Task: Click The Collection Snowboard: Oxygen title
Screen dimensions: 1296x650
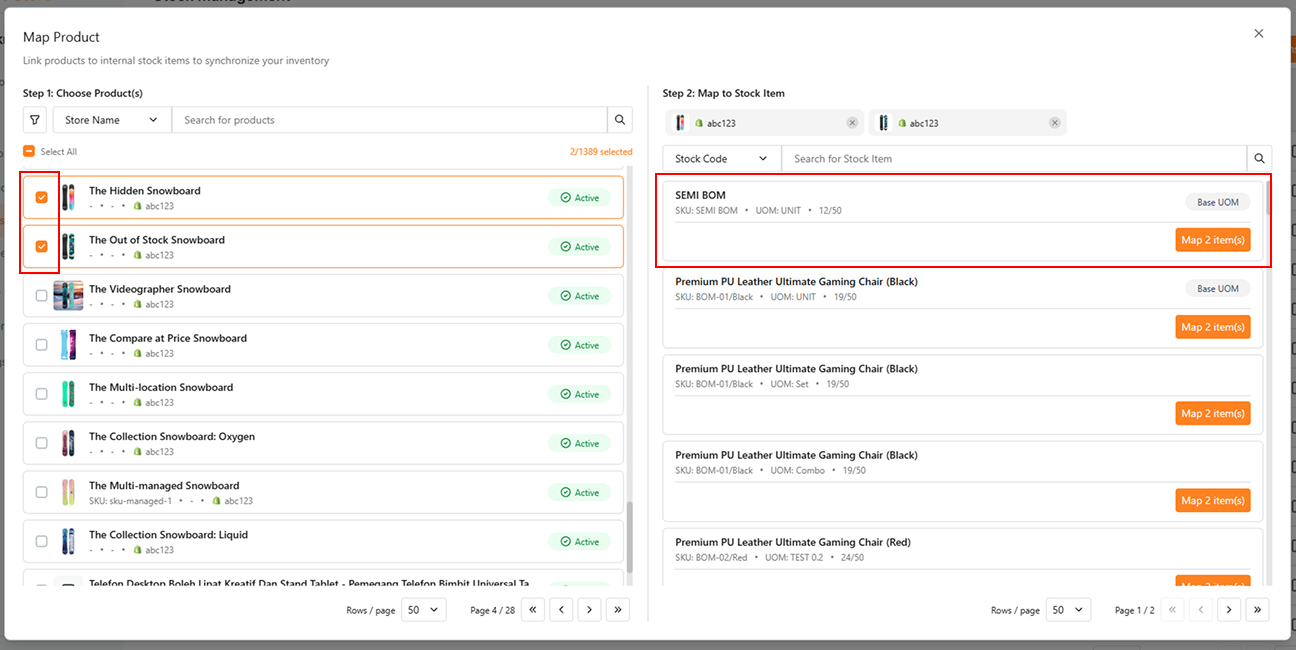Action: (172, 436)
